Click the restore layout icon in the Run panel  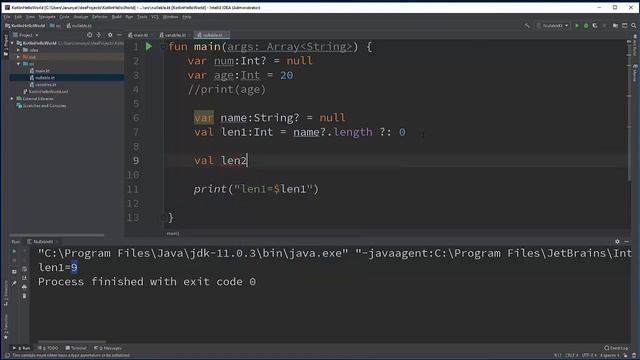[x=14, y=271]
